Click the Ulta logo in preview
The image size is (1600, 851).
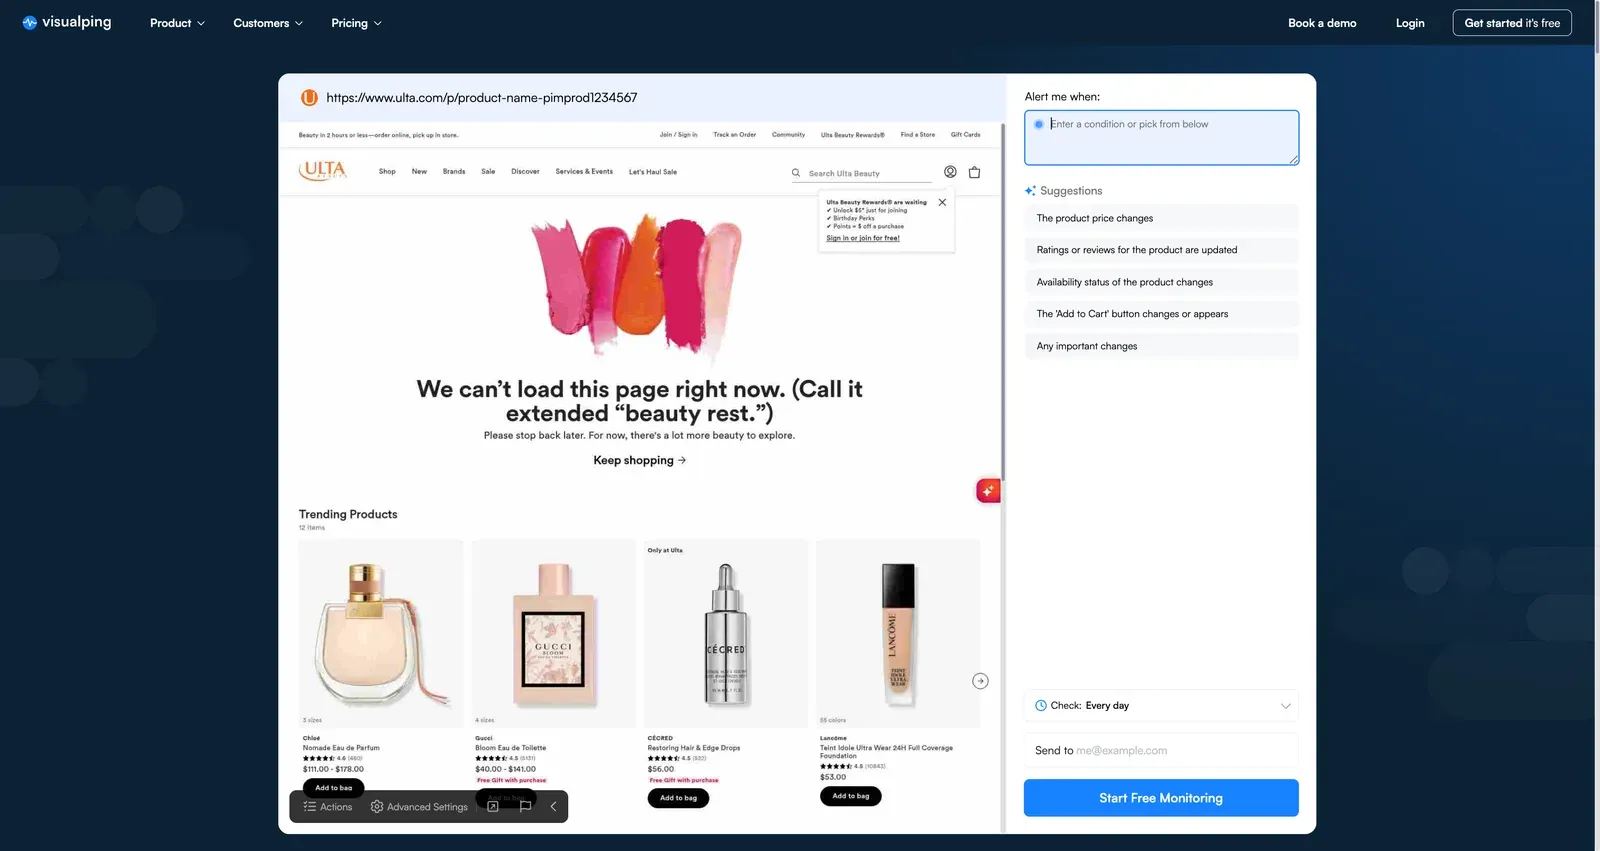(x=323, y=171)
